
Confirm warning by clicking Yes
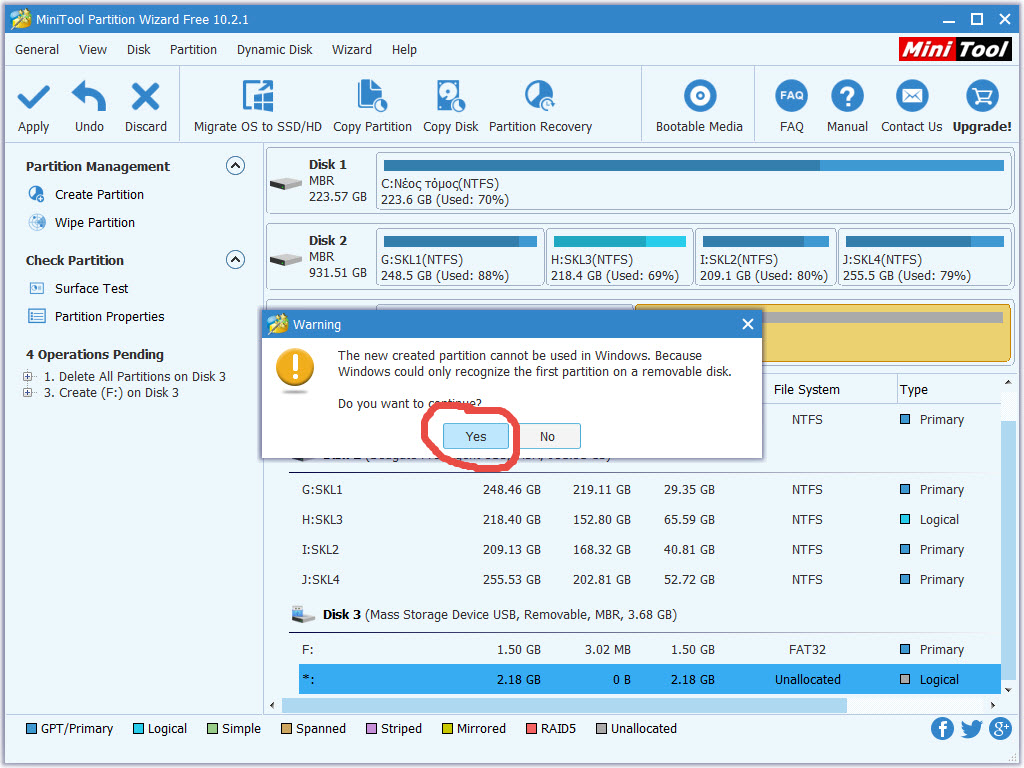click(476, 436)
